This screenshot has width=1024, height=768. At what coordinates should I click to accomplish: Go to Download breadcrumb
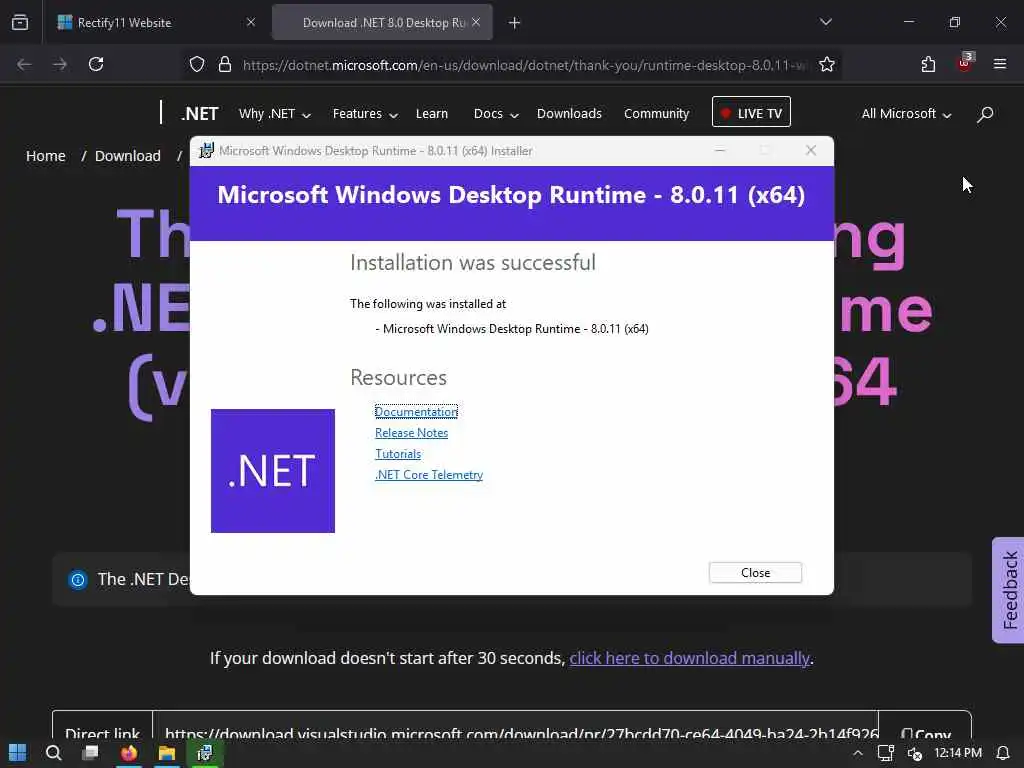click(128, 156)
